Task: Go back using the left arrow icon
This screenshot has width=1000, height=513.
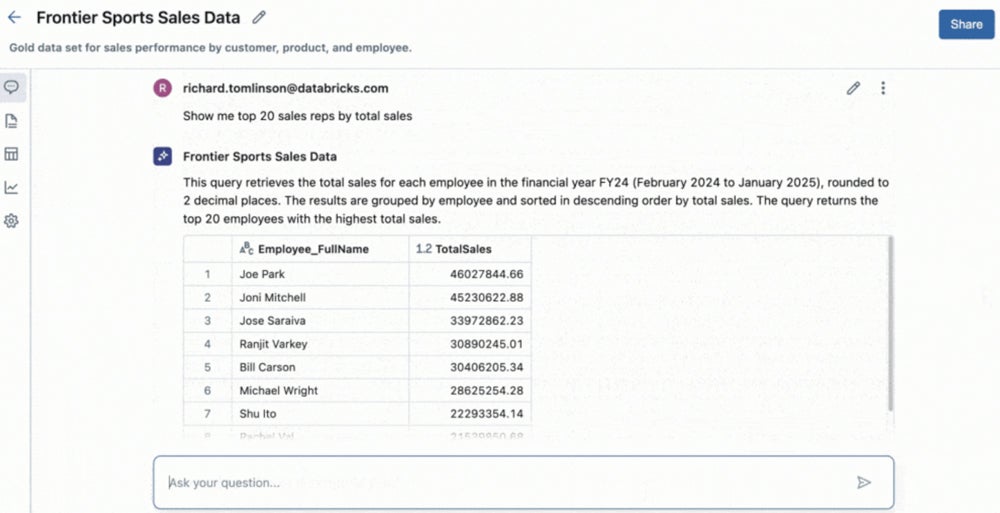Action: pos(14,18)
